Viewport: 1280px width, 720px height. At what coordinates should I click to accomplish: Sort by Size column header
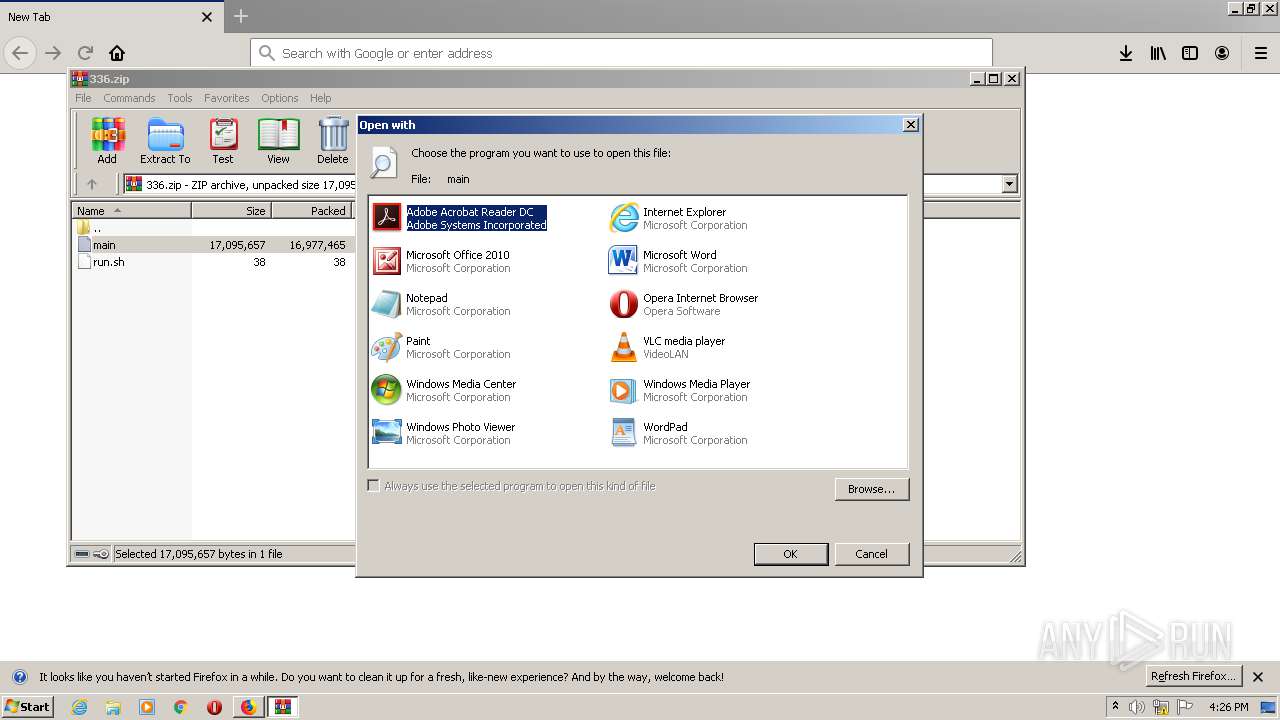click(231, 211)
